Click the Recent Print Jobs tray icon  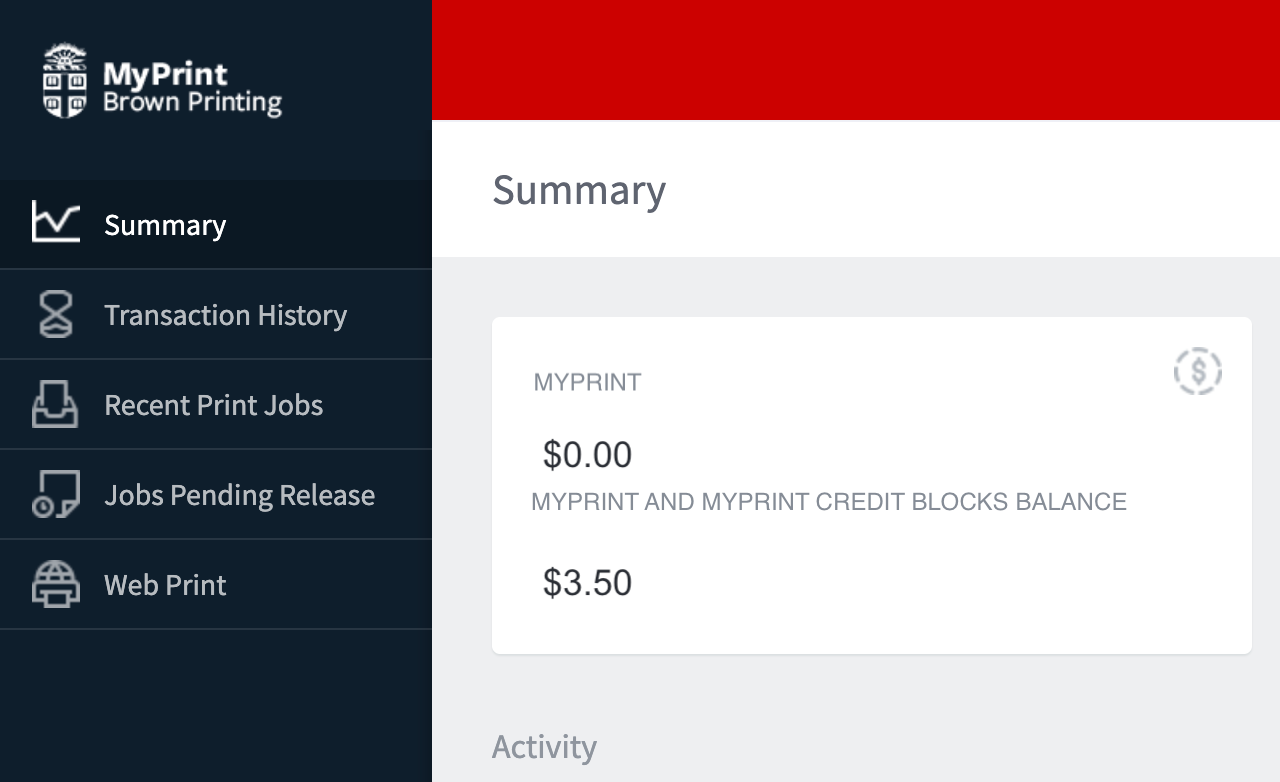tap(55, 404)
